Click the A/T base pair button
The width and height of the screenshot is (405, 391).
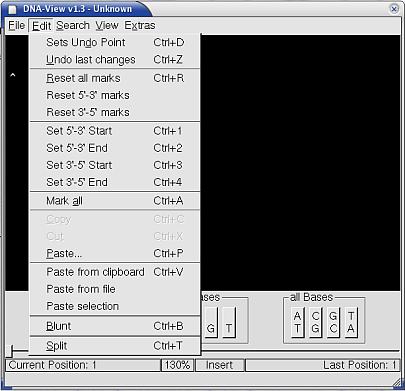point(297,322)
